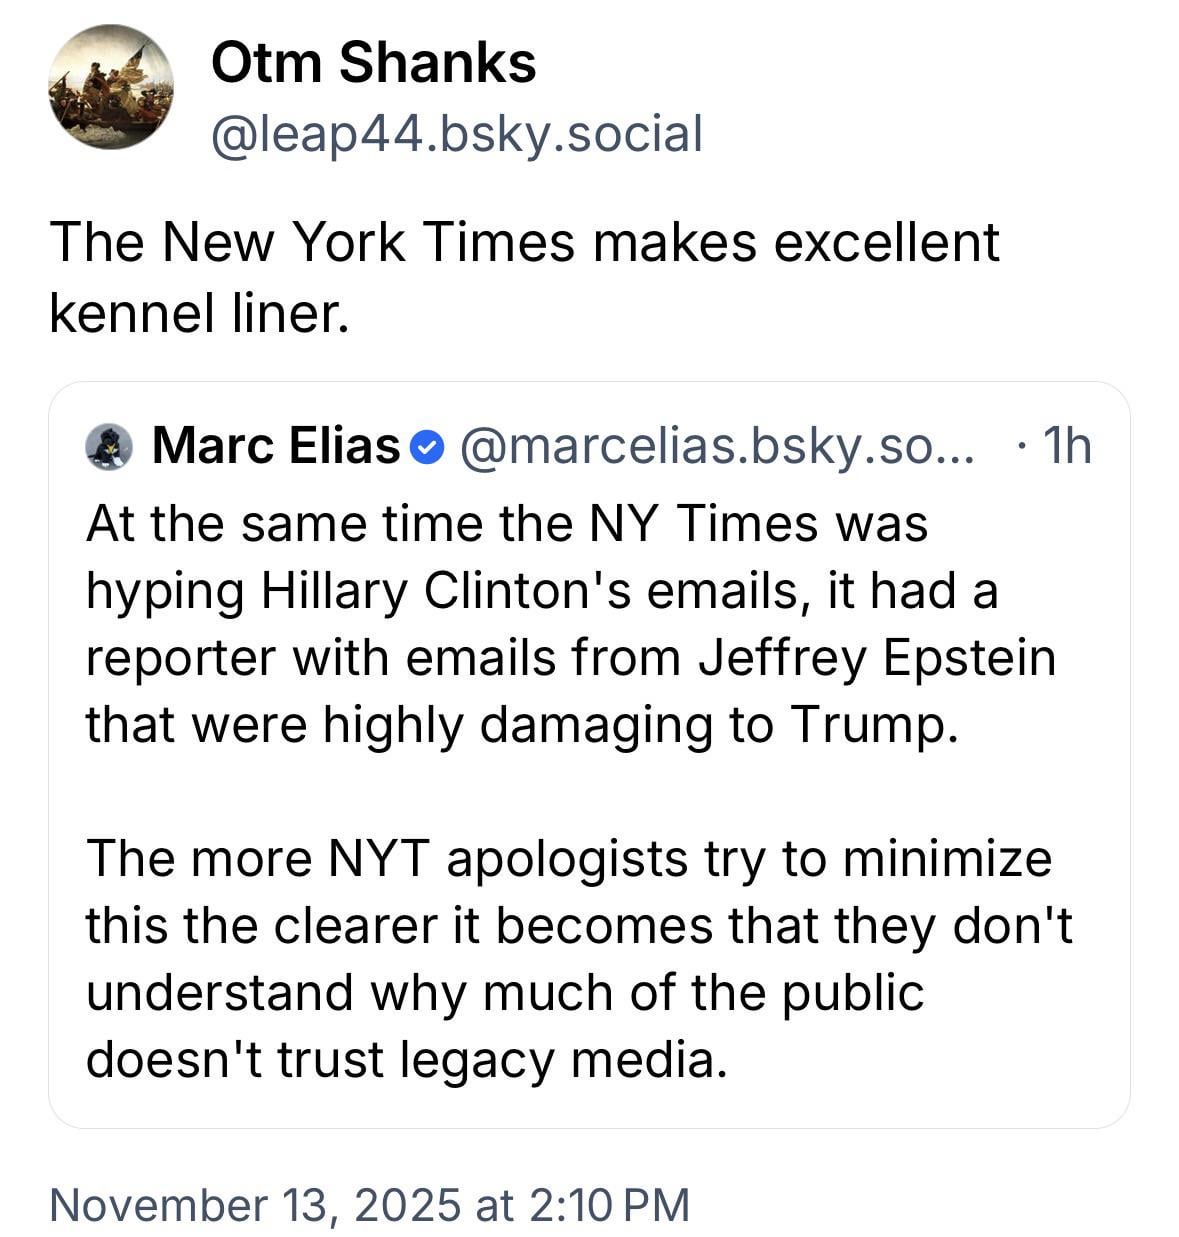Click the Otm Shanks display name
This screenshot has height=1237, width=1179.
click(373, 63)
